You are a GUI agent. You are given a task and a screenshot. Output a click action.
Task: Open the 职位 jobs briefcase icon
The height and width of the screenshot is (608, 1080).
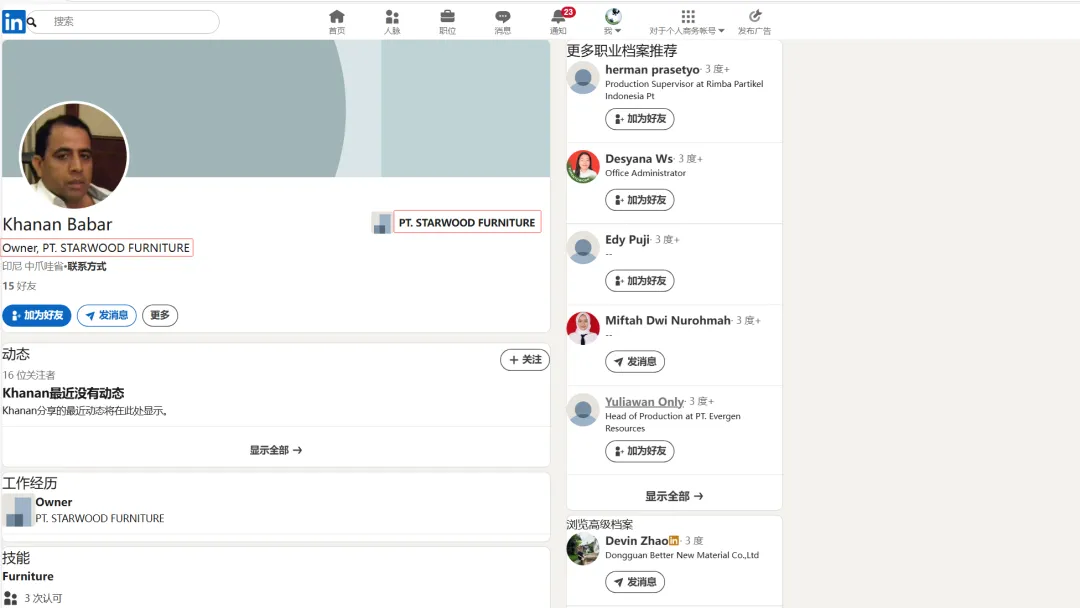(x=447, y=18)
